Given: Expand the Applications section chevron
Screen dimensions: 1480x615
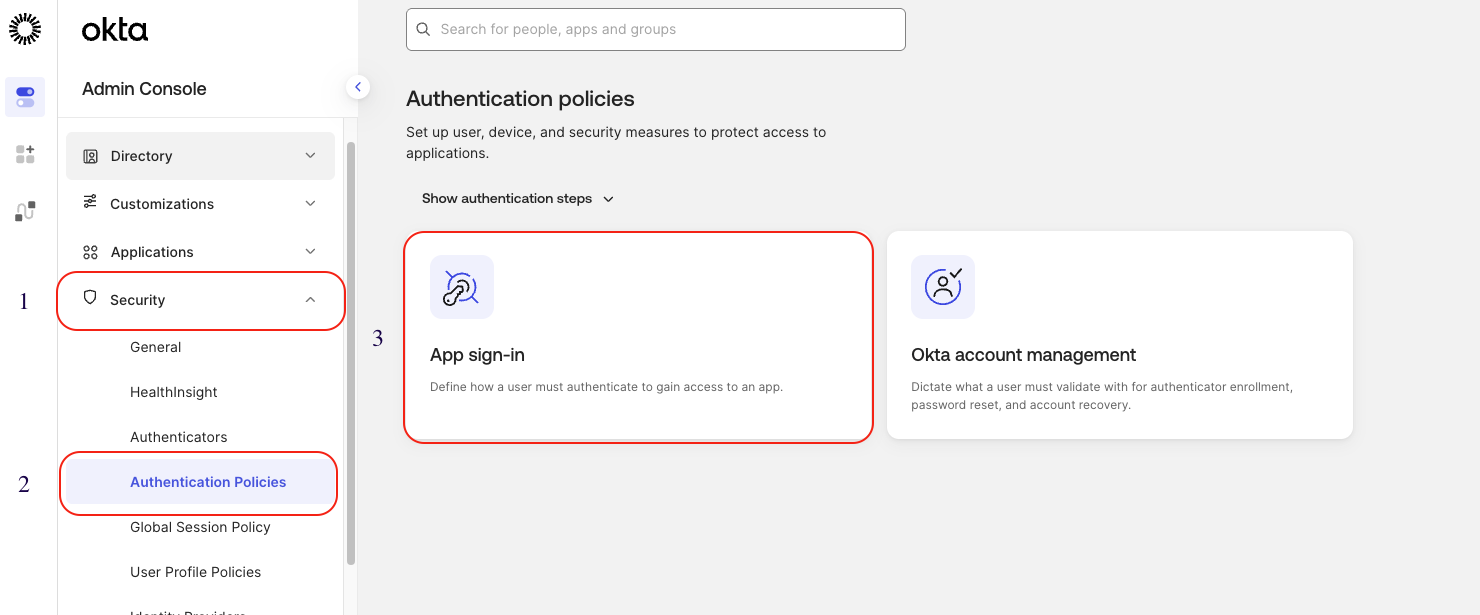Looking at the screenshot, I should point(310,252).
